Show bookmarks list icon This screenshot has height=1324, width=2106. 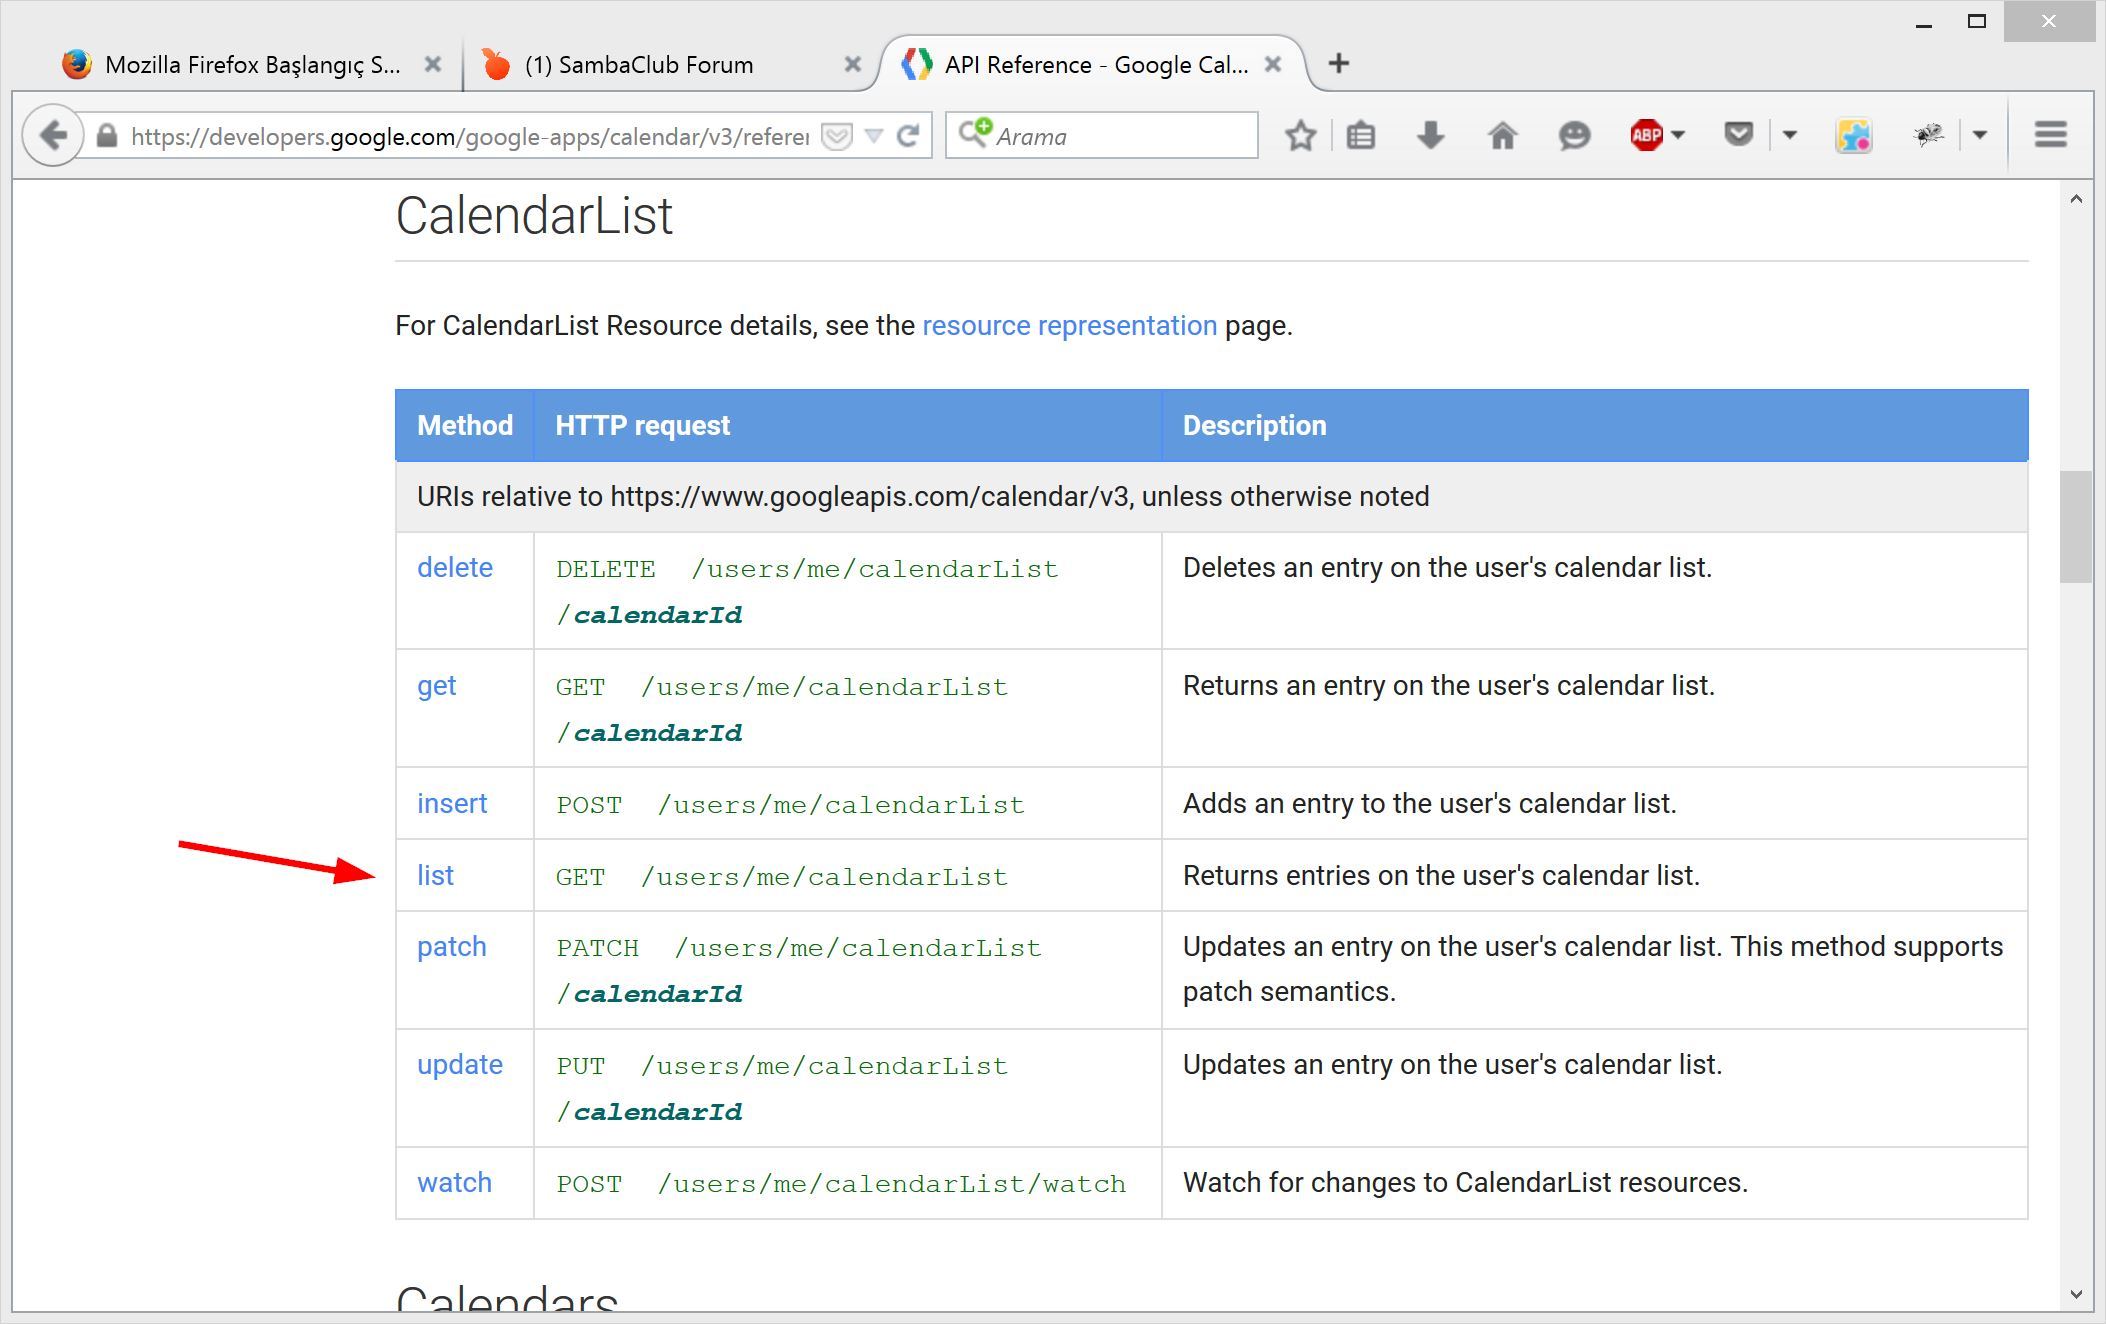[x=1360, y=135]
